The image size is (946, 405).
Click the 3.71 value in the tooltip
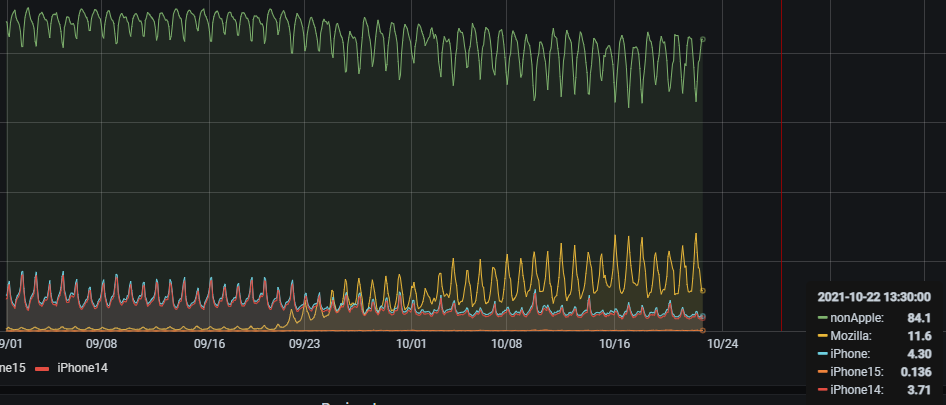pos(919,390)
